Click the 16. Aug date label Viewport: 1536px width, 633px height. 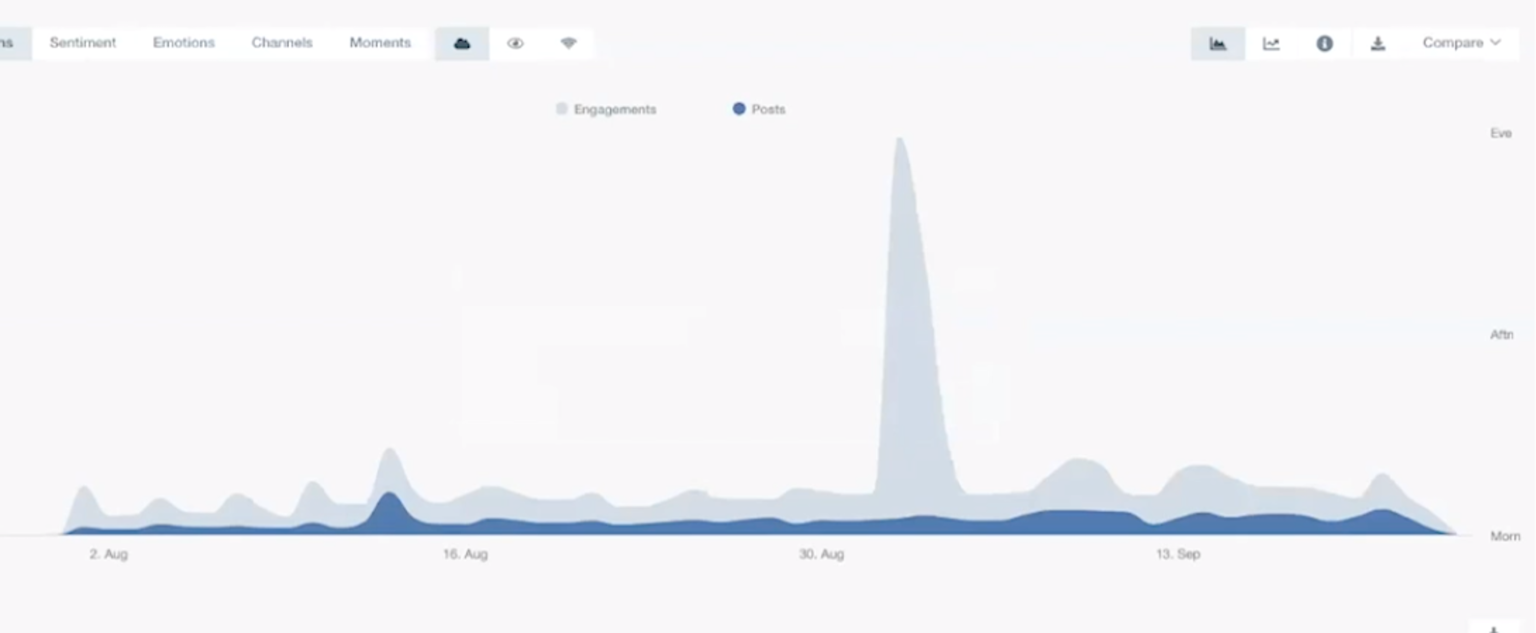pos(465,554)
